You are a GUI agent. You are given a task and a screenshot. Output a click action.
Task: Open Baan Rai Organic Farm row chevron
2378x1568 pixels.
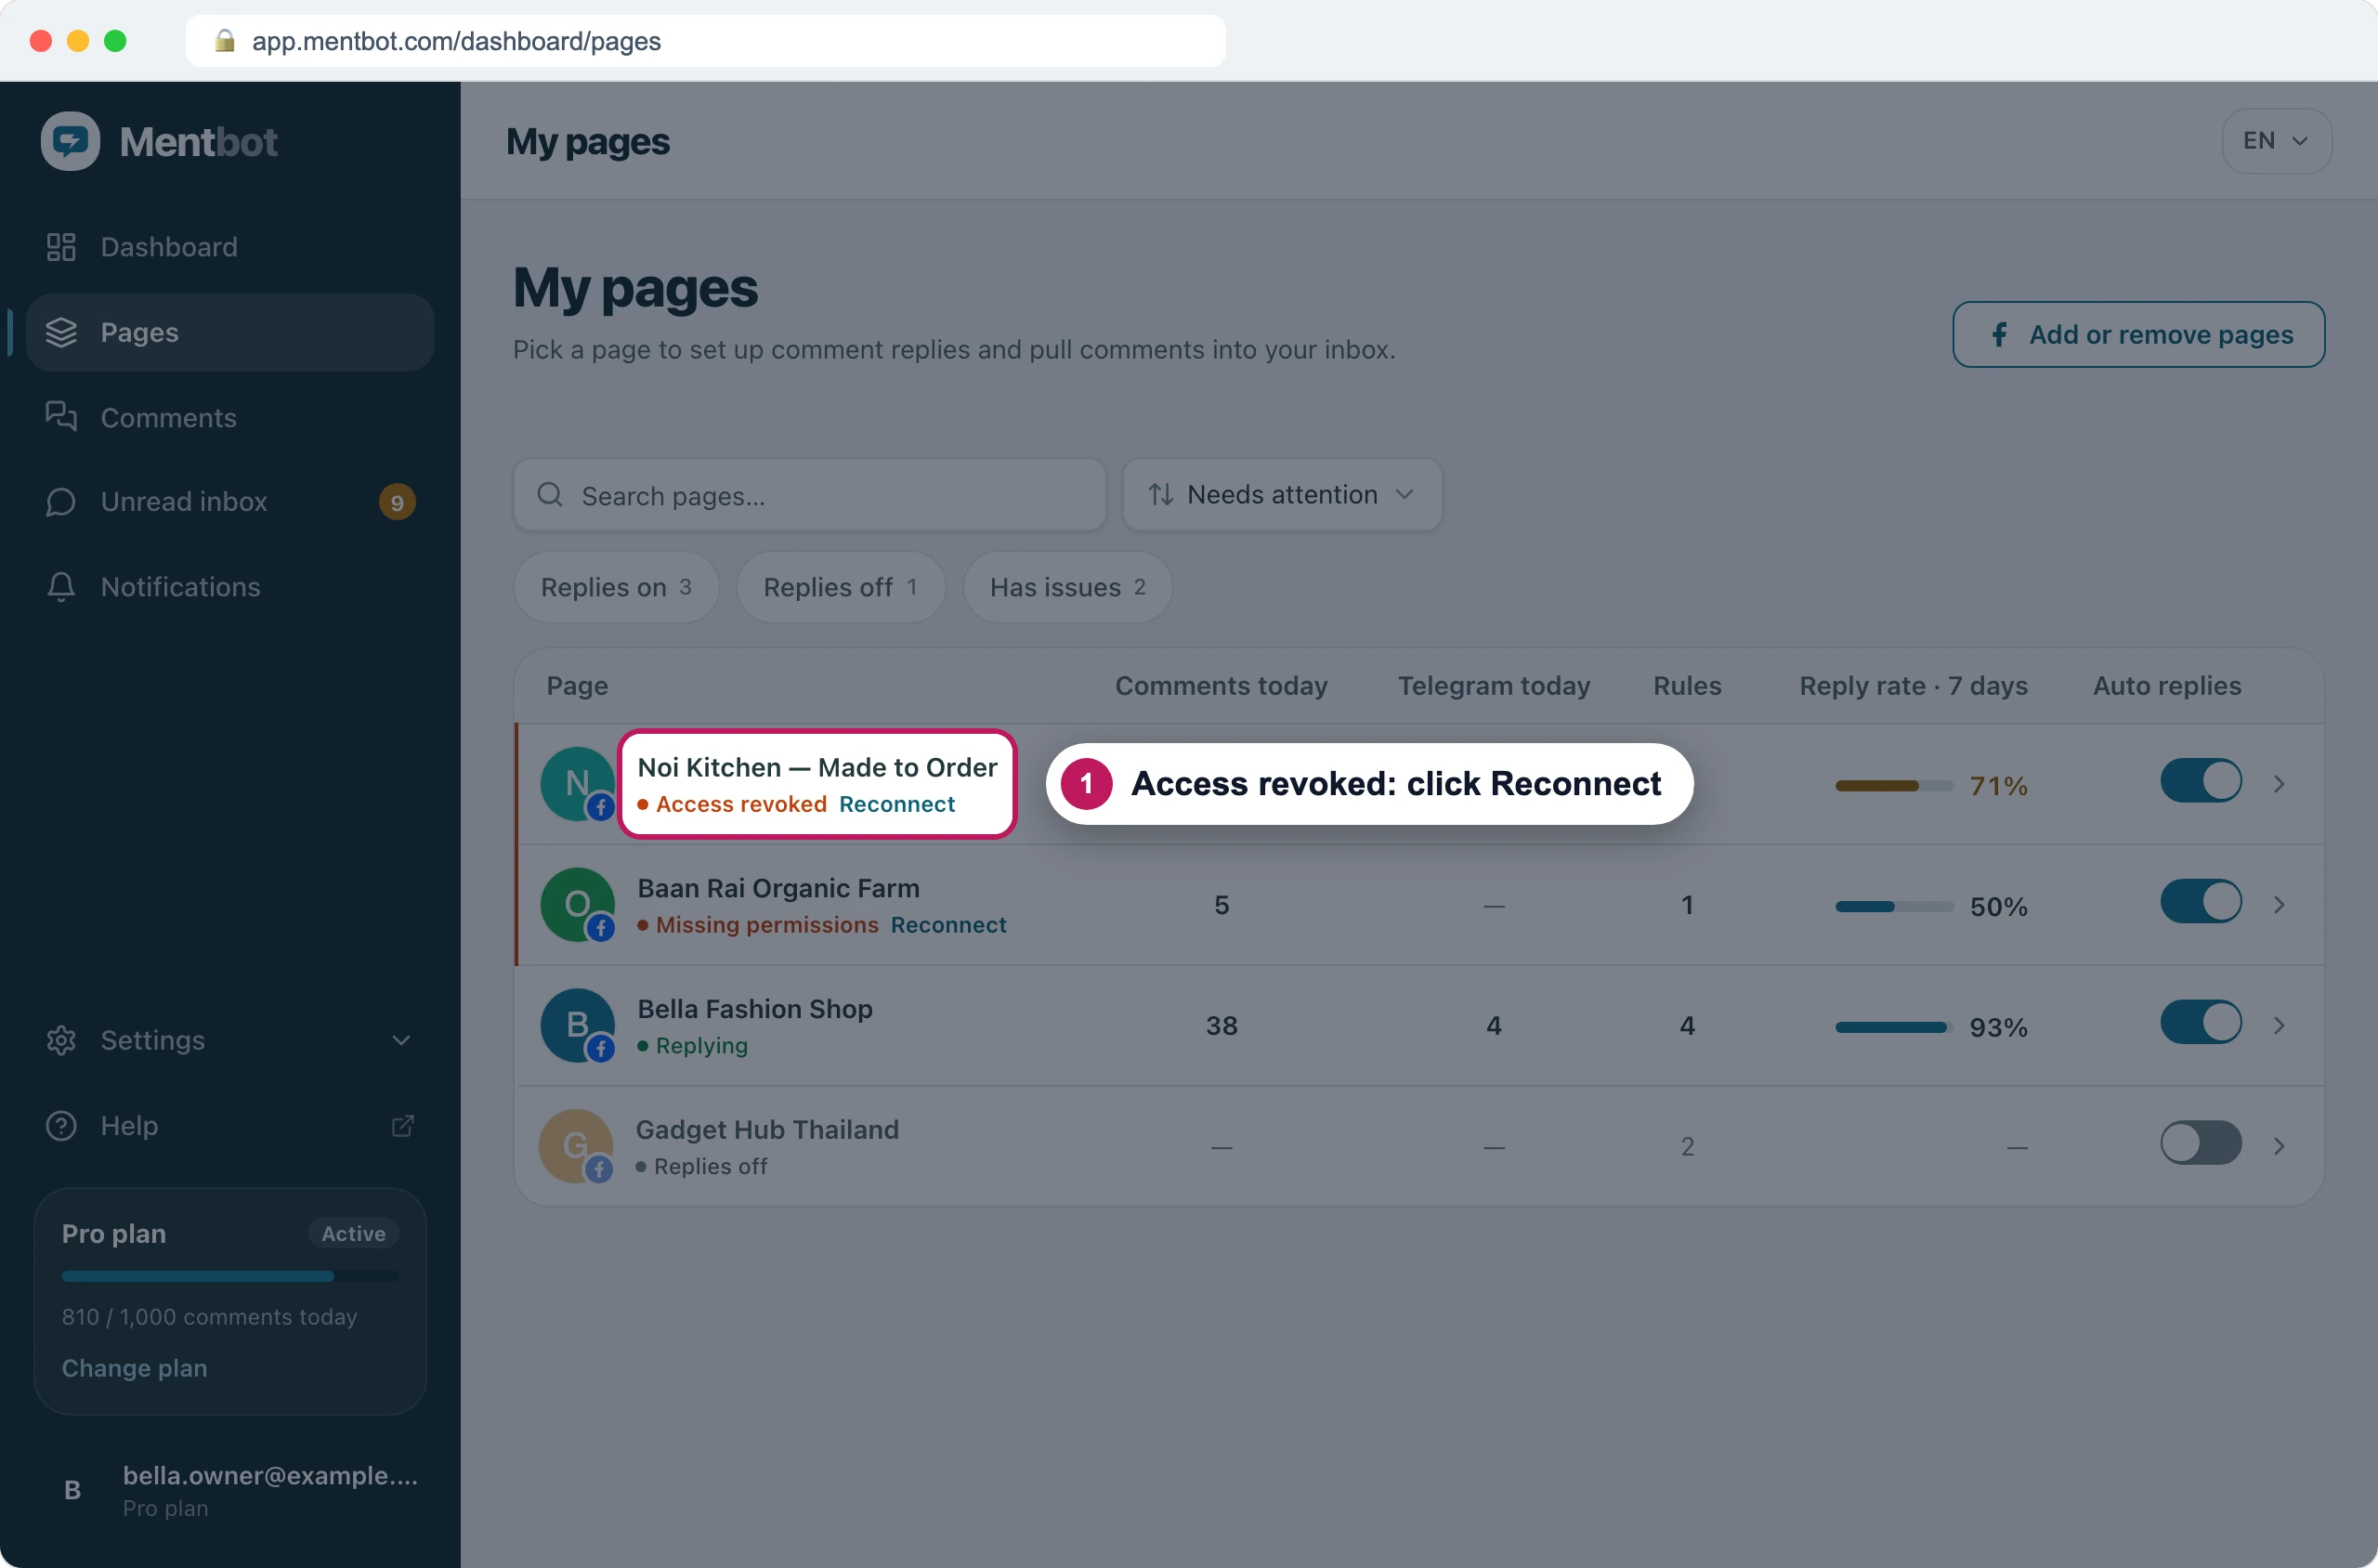(x=2278, y=905)
